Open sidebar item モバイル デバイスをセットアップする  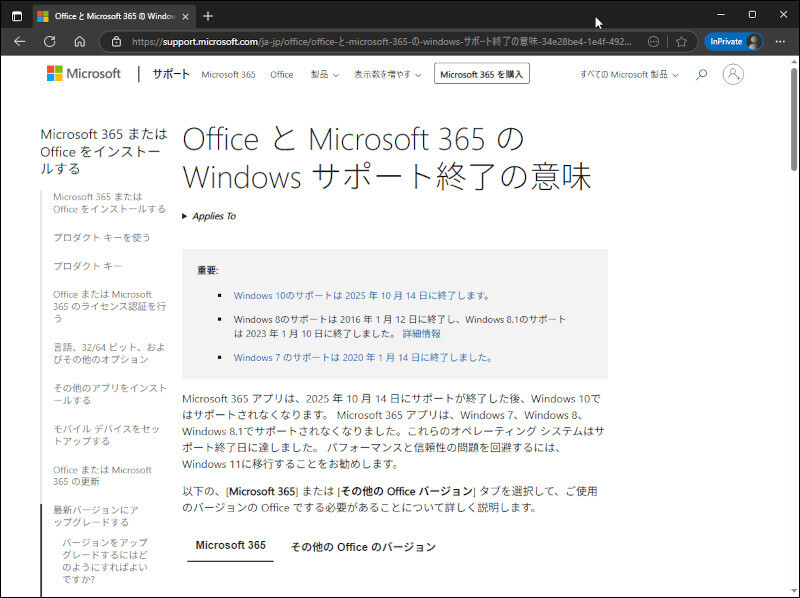pos(106,435)
